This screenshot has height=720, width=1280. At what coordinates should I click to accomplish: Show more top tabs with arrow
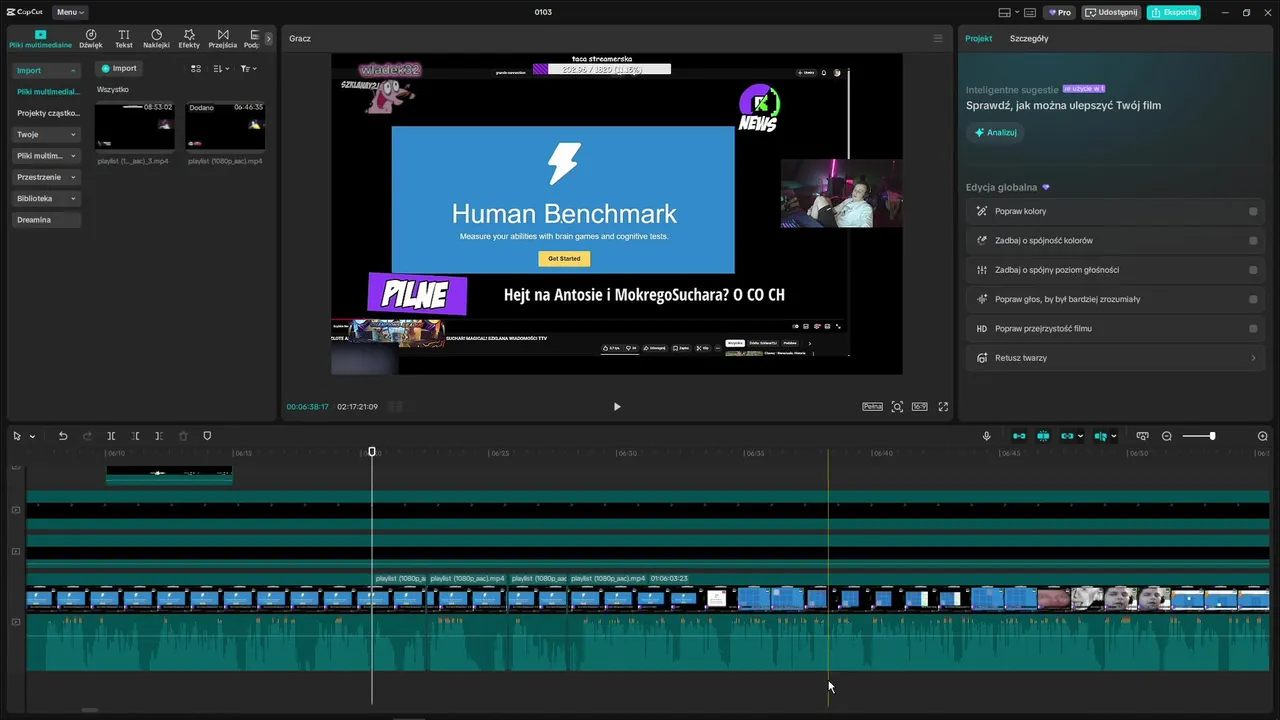[268, 39]
